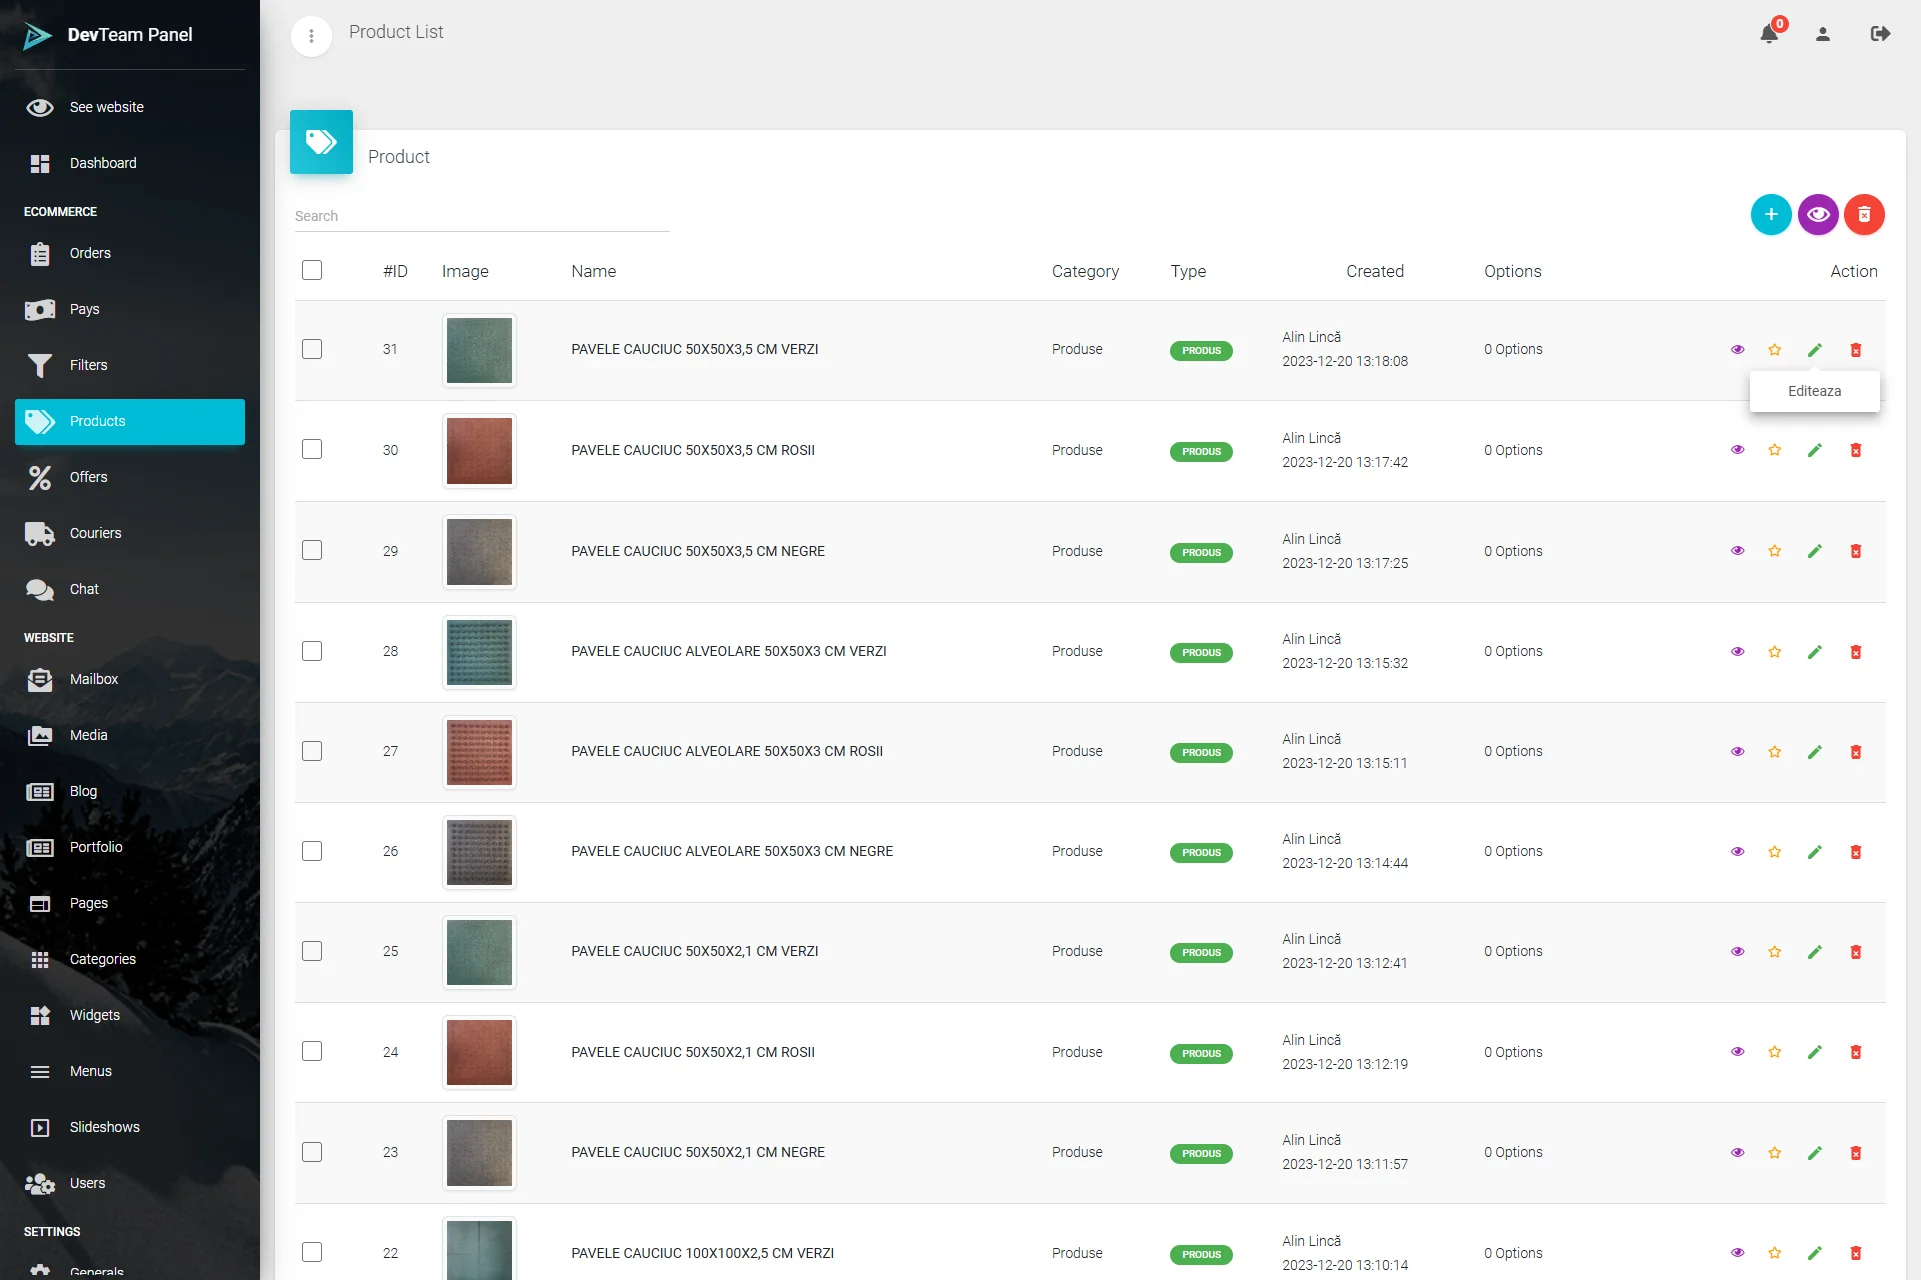Image resolution: width=1921 pixels, height=1280 pixels.
Task: Open the Orders sidebar item
Action: click(x=90, y=253)
